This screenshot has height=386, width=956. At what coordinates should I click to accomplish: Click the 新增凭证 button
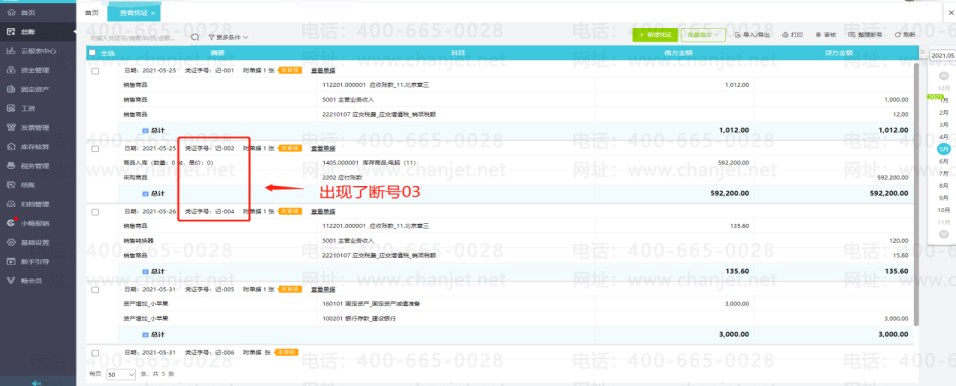[655, 35]
